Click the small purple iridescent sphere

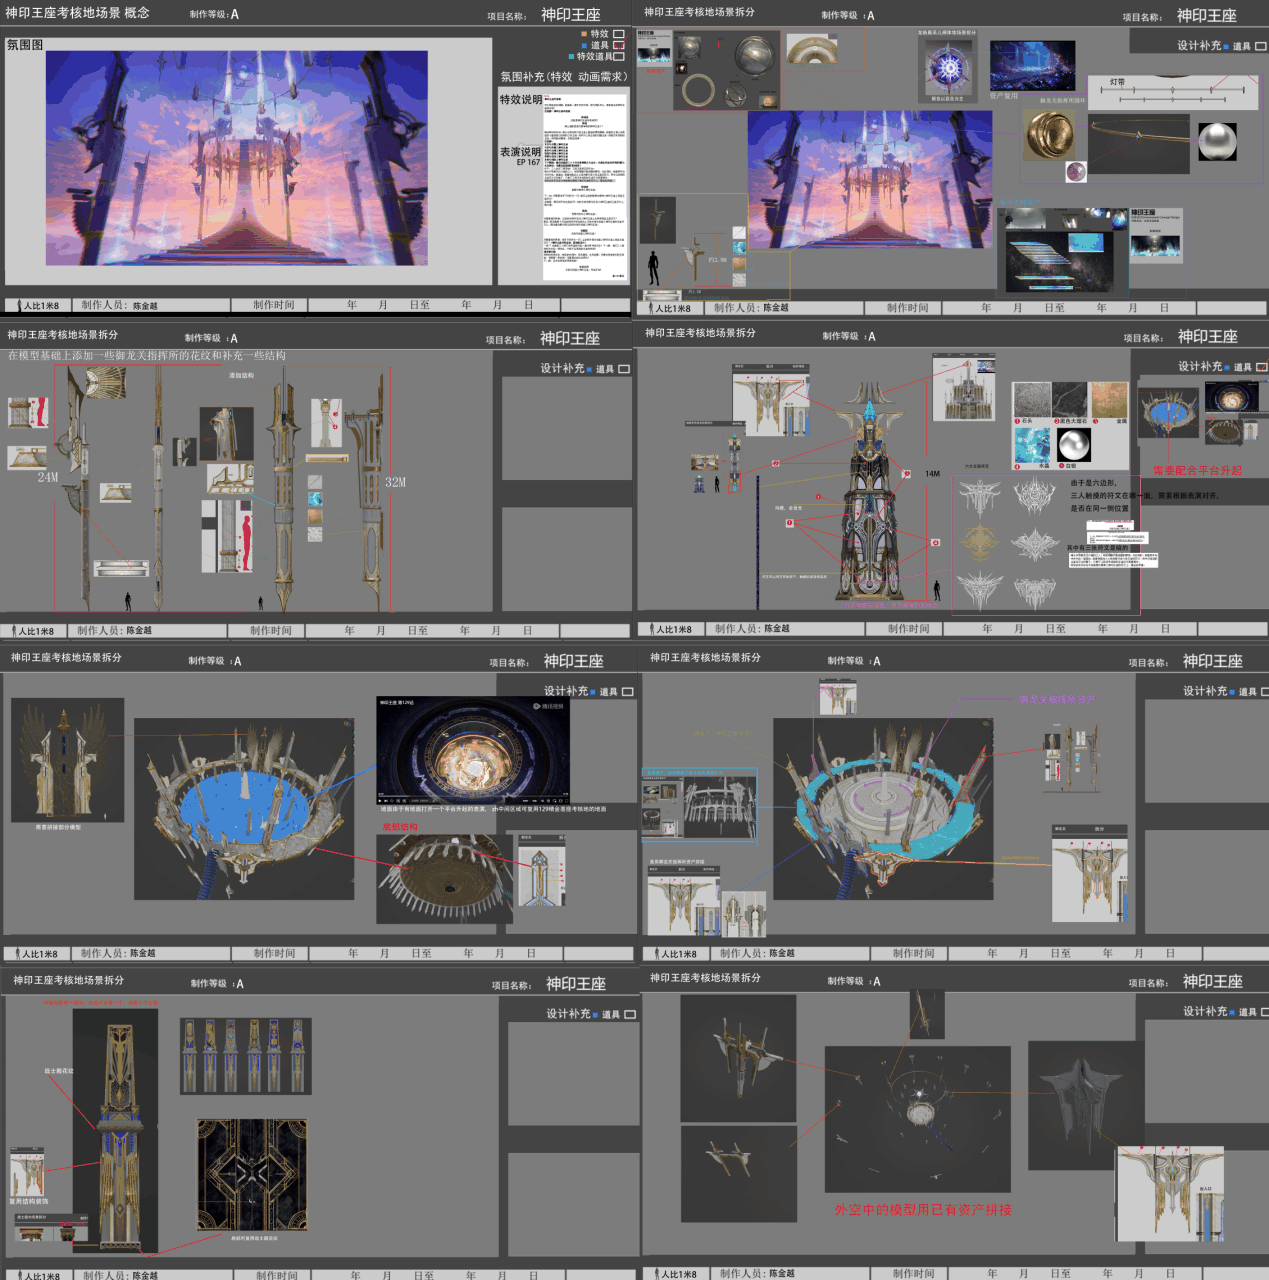1076,171
